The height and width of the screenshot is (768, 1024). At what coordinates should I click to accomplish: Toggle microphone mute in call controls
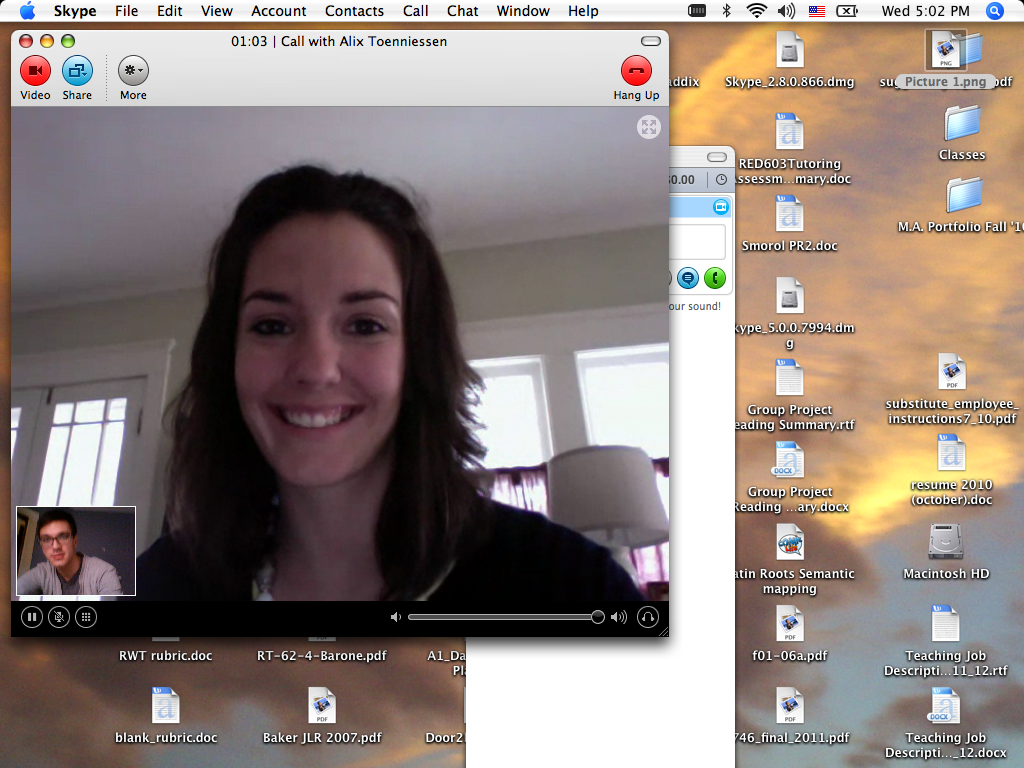point(59,617)
